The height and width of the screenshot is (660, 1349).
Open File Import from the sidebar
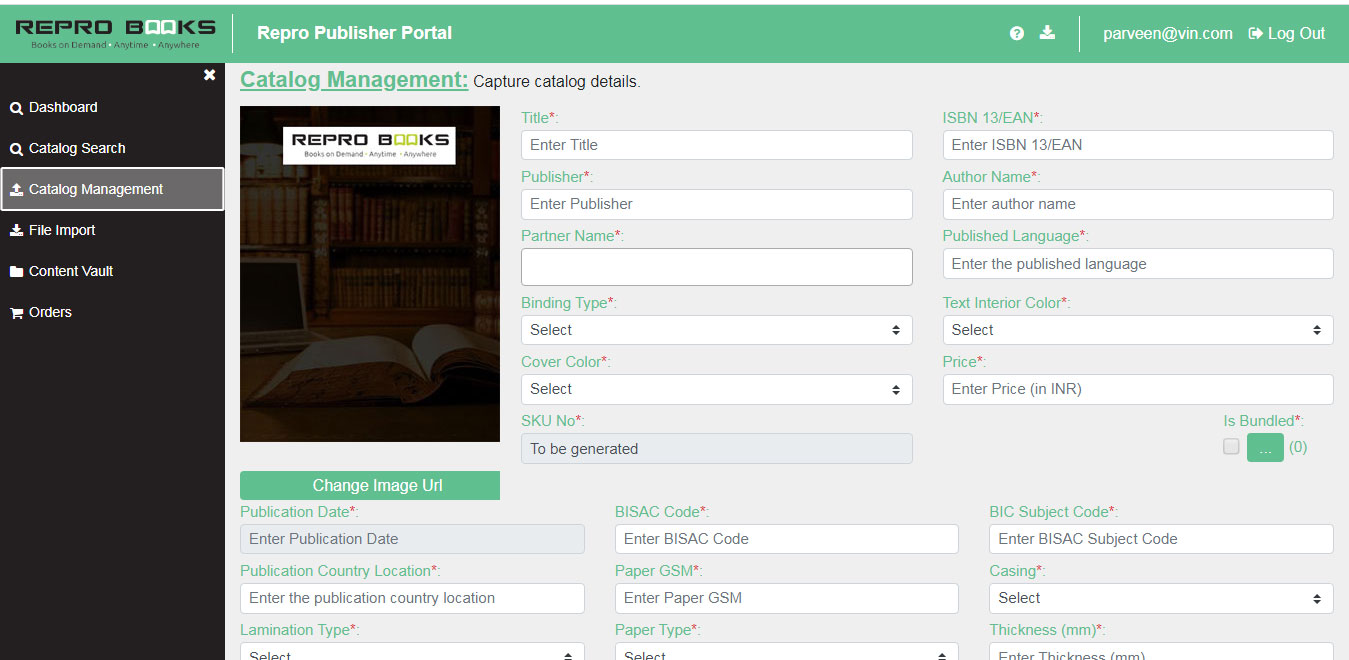[62, 230]
